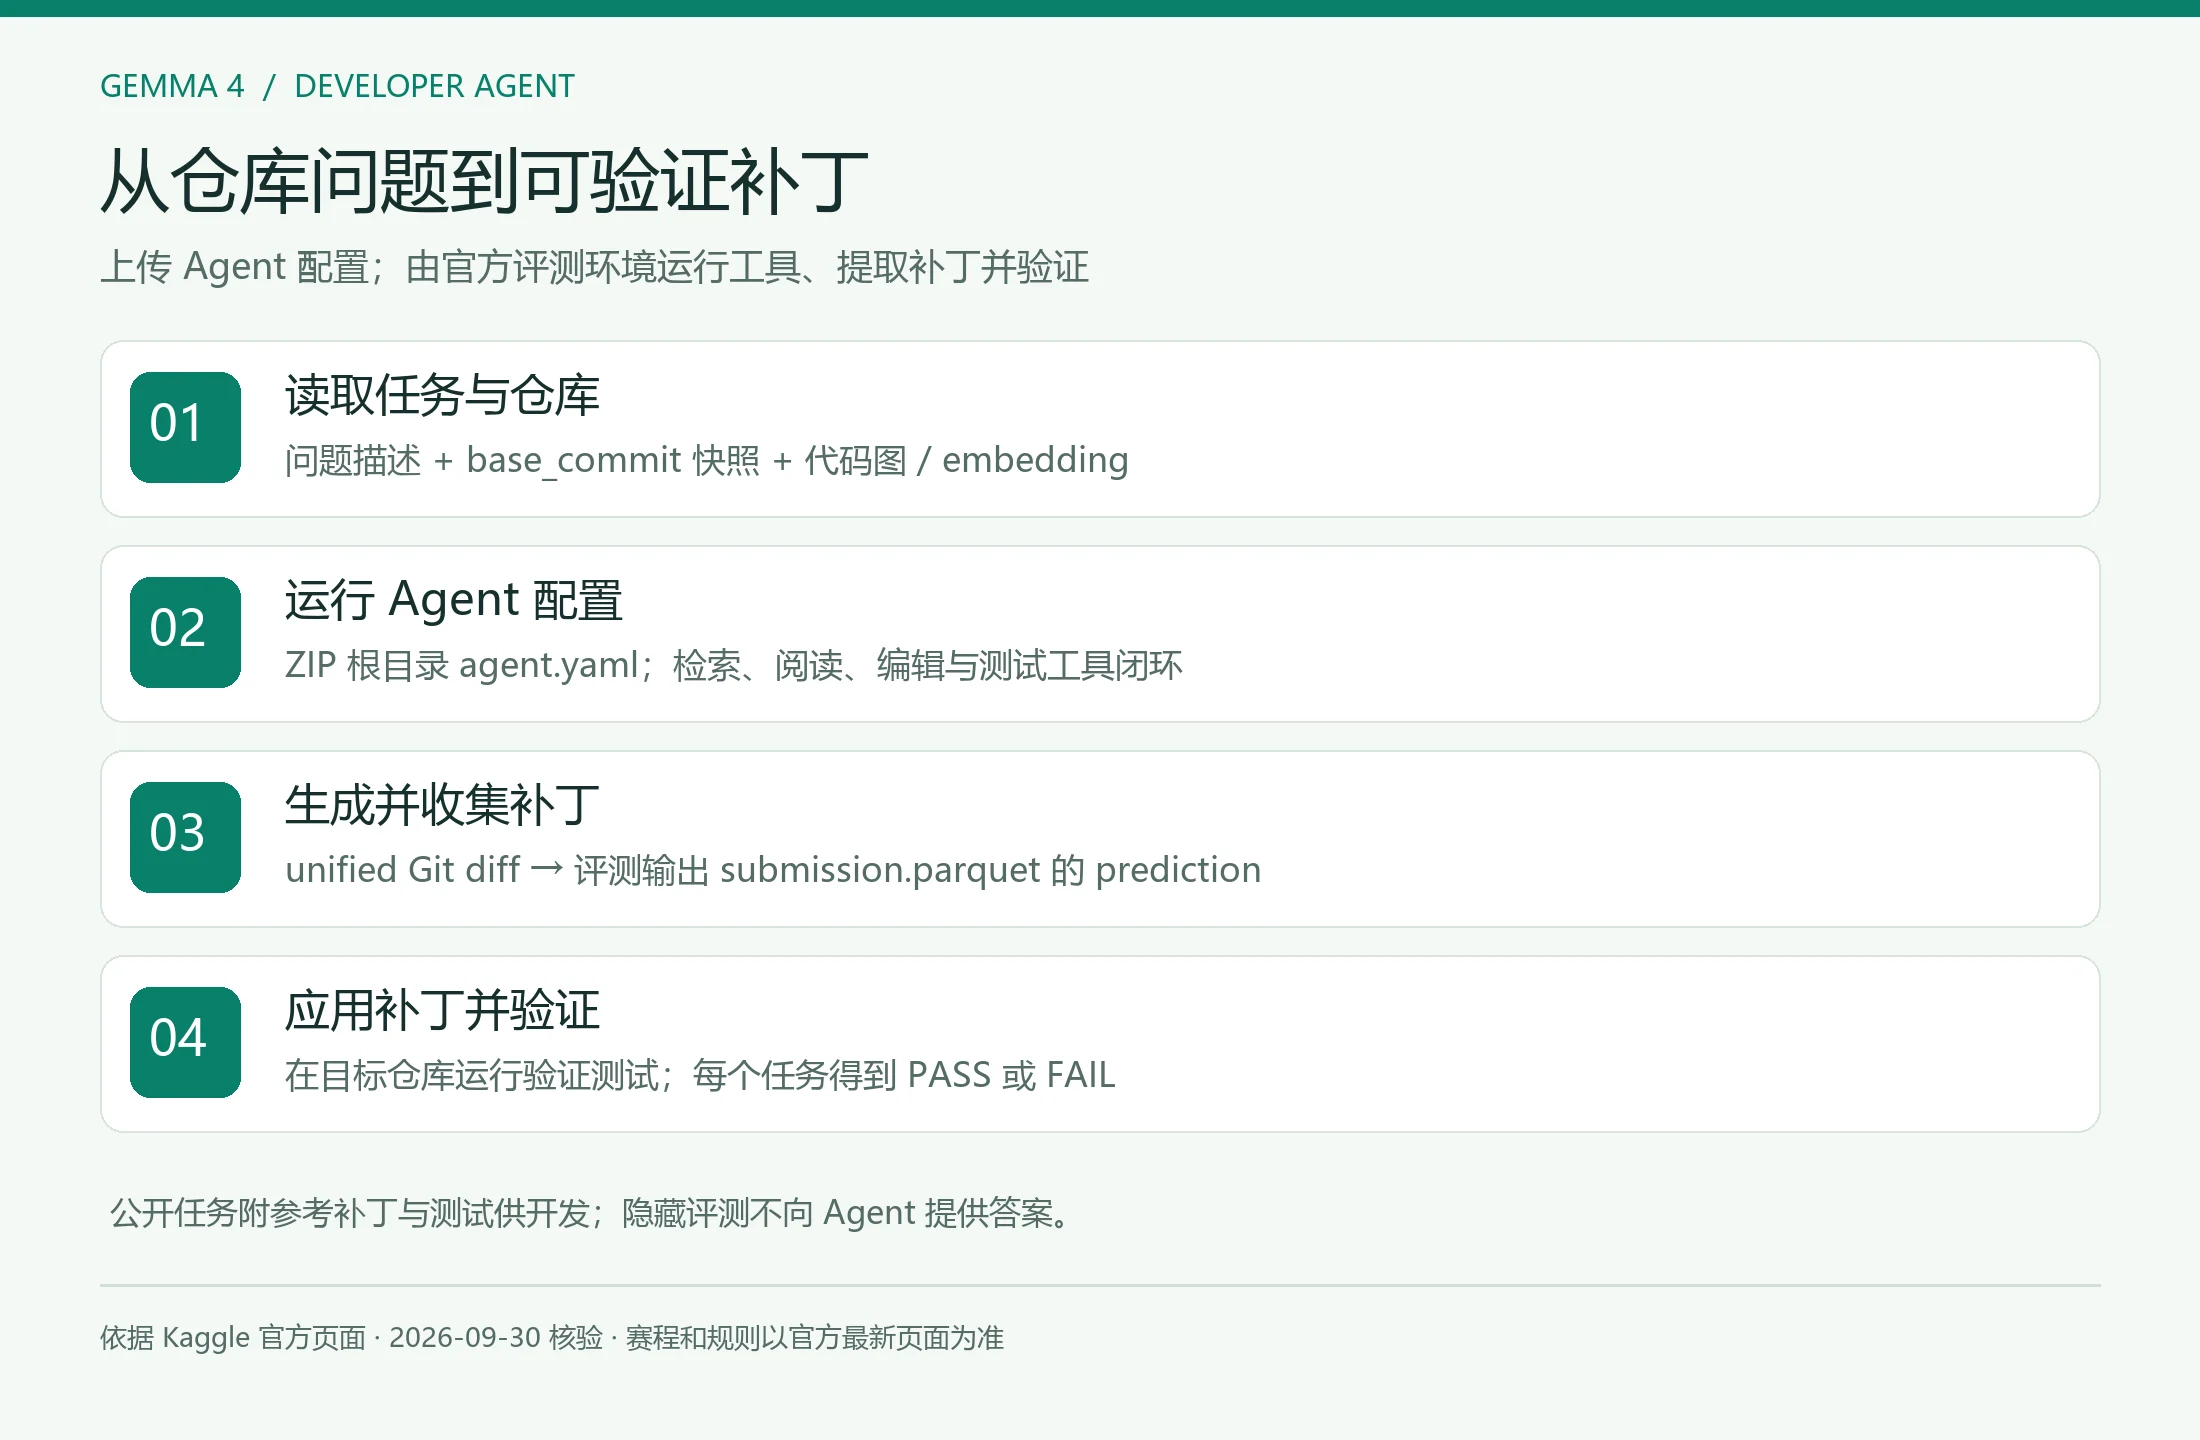The width and height of the screenshot is (2200, 1440).
Task: Select the heading 从仓库问题到可验证补丁
Action: (484, 182)
